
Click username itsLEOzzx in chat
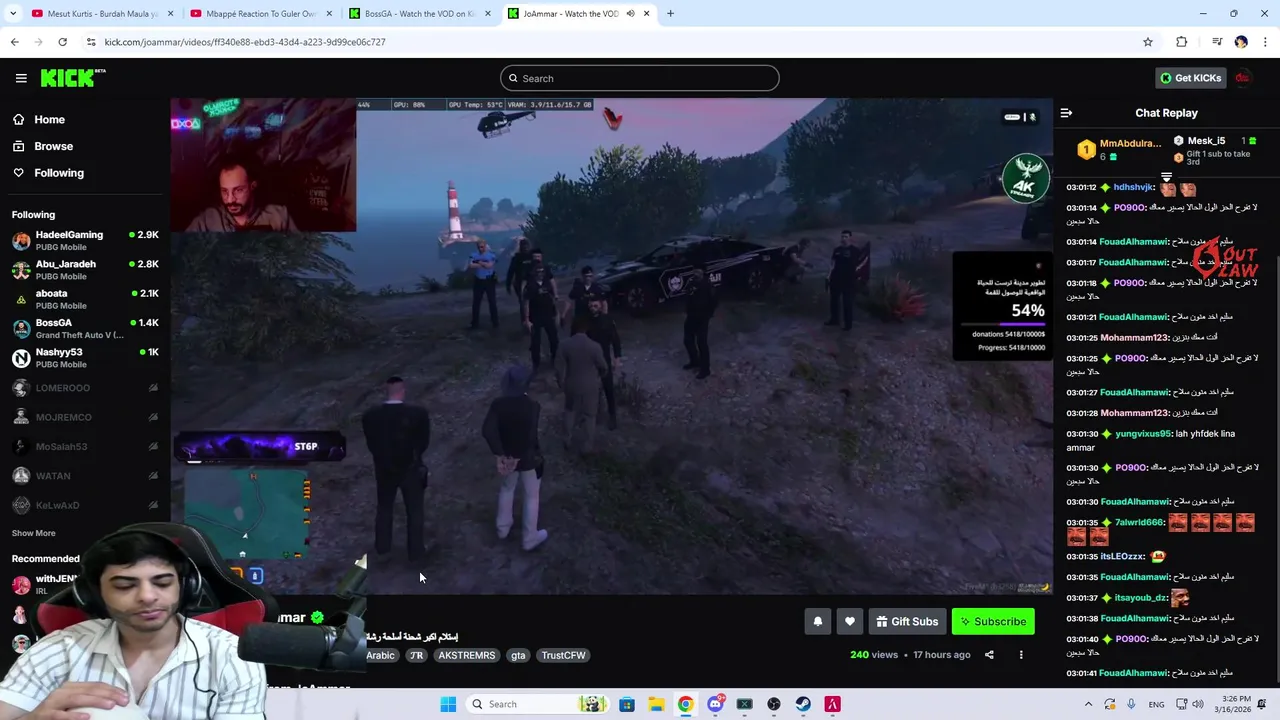tap(1122, 556)
